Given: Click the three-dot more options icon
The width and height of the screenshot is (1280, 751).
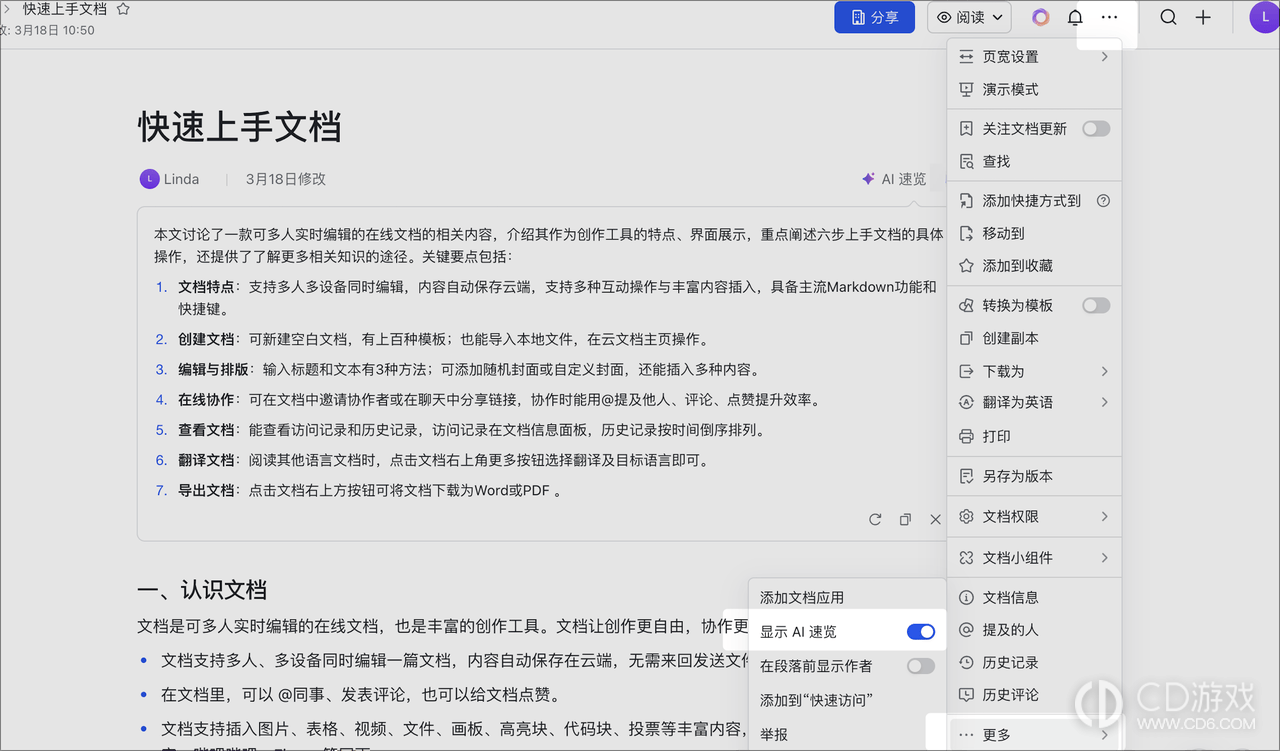Looking at the screenshot, I should point(1109,17).
